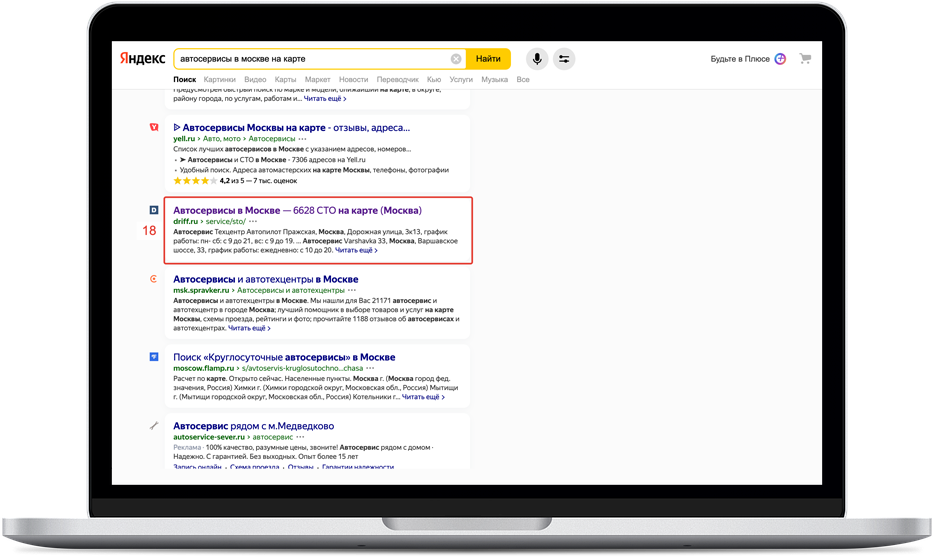Click the yell.ru favicon
This screenshot has width=933, height=559.
pos(153,128)
